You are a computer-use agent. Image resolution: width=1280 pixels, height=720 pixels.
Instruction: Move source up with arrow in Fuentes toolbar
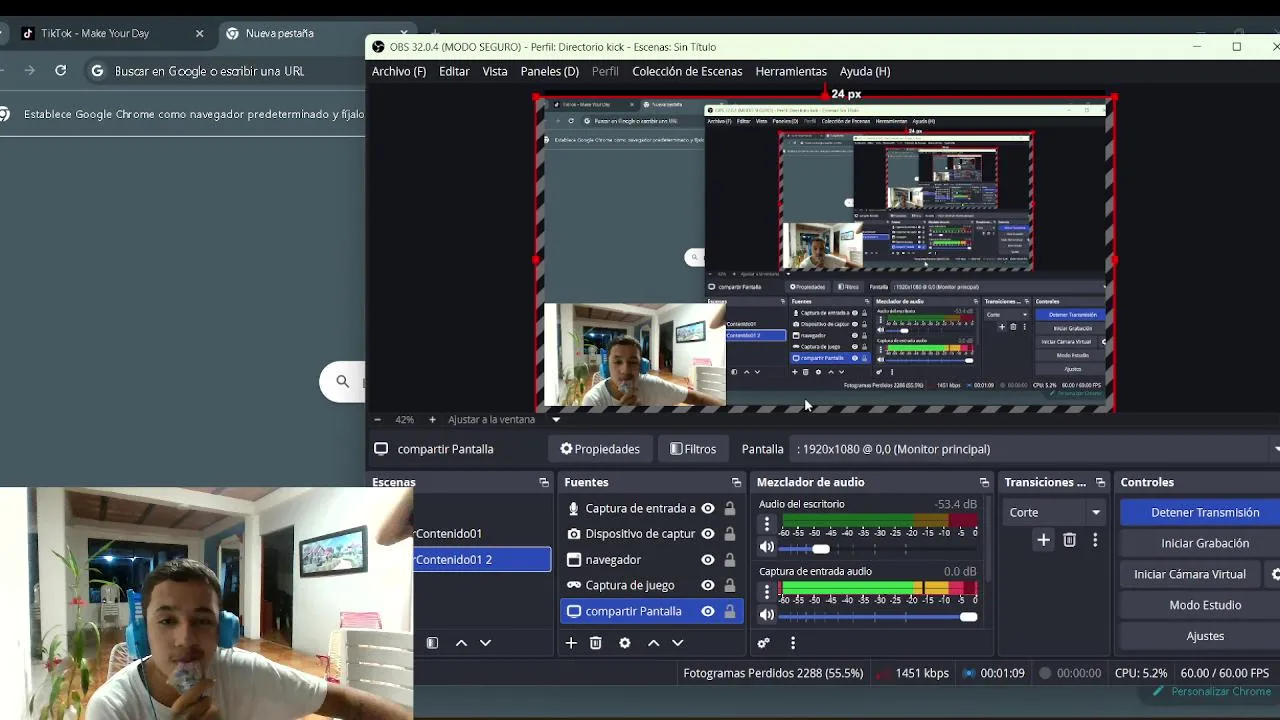point(653,643)
